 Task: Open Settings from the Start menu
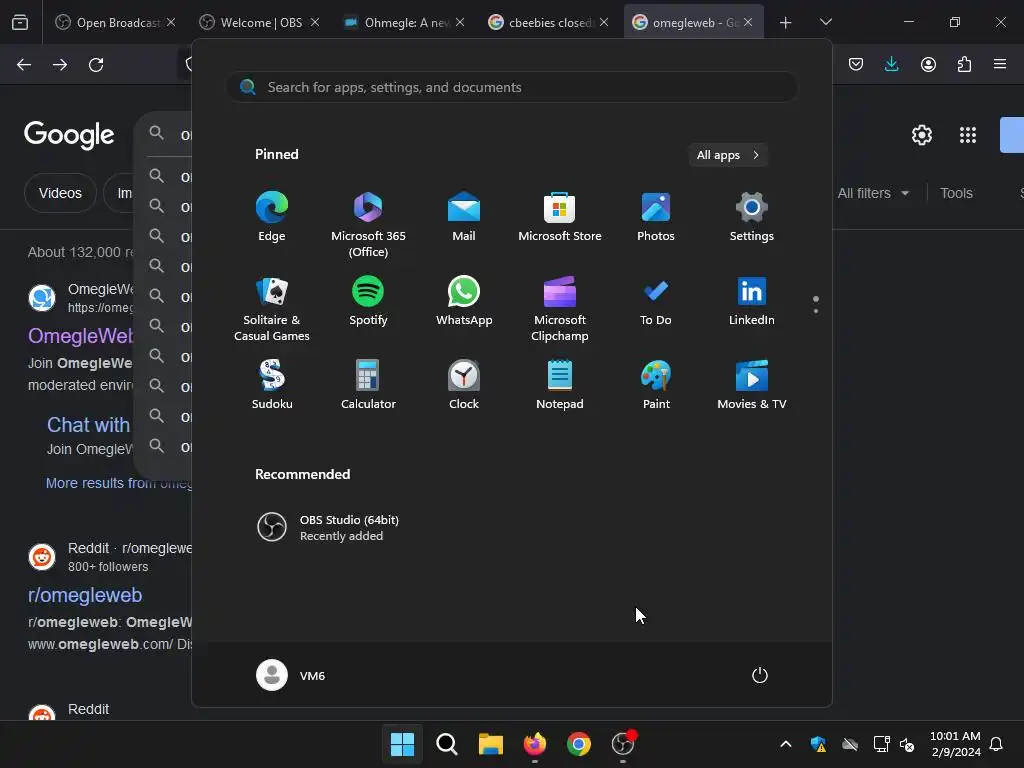[752, 217]
